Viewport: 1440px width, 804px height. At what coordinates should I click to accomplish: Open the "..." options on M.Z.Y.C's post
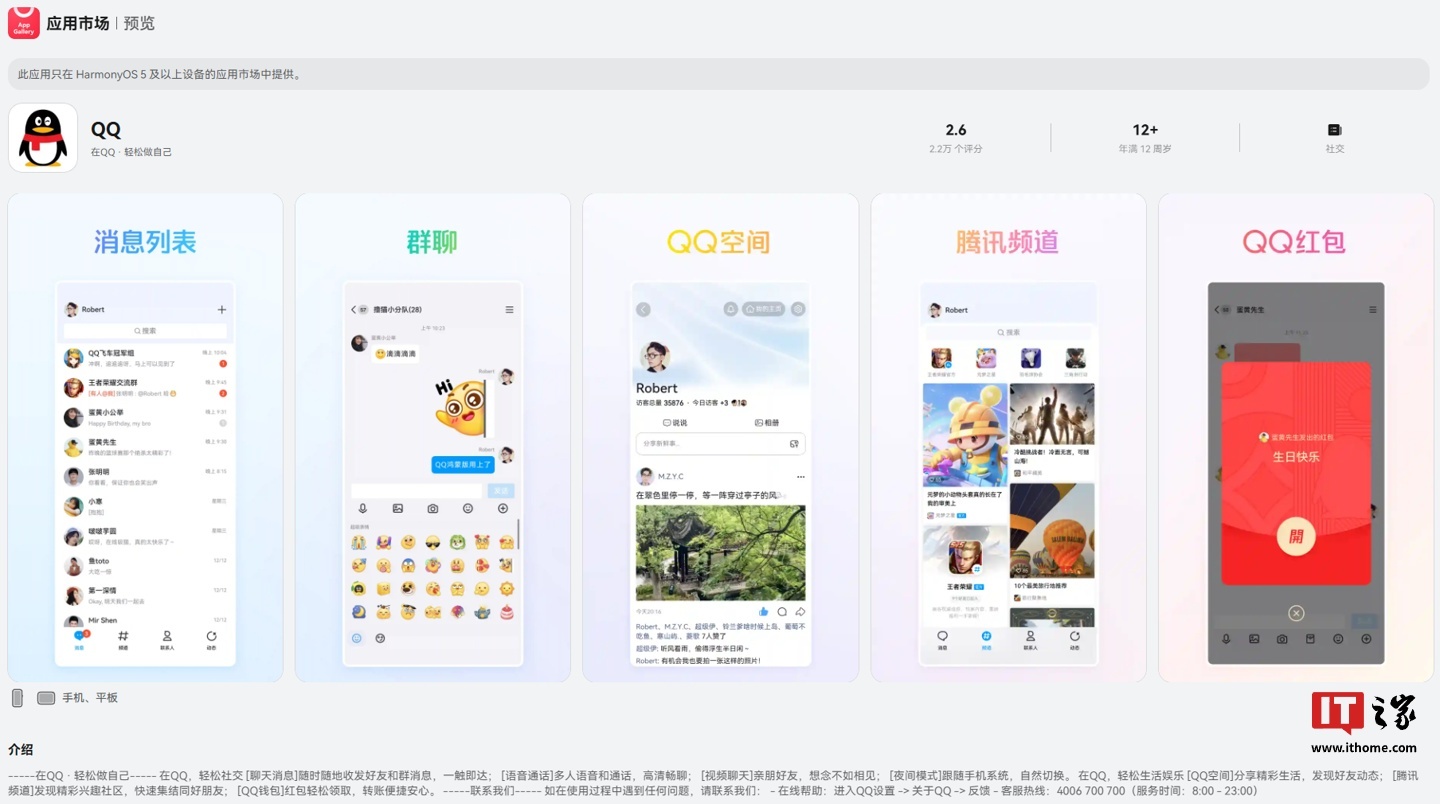800,477
